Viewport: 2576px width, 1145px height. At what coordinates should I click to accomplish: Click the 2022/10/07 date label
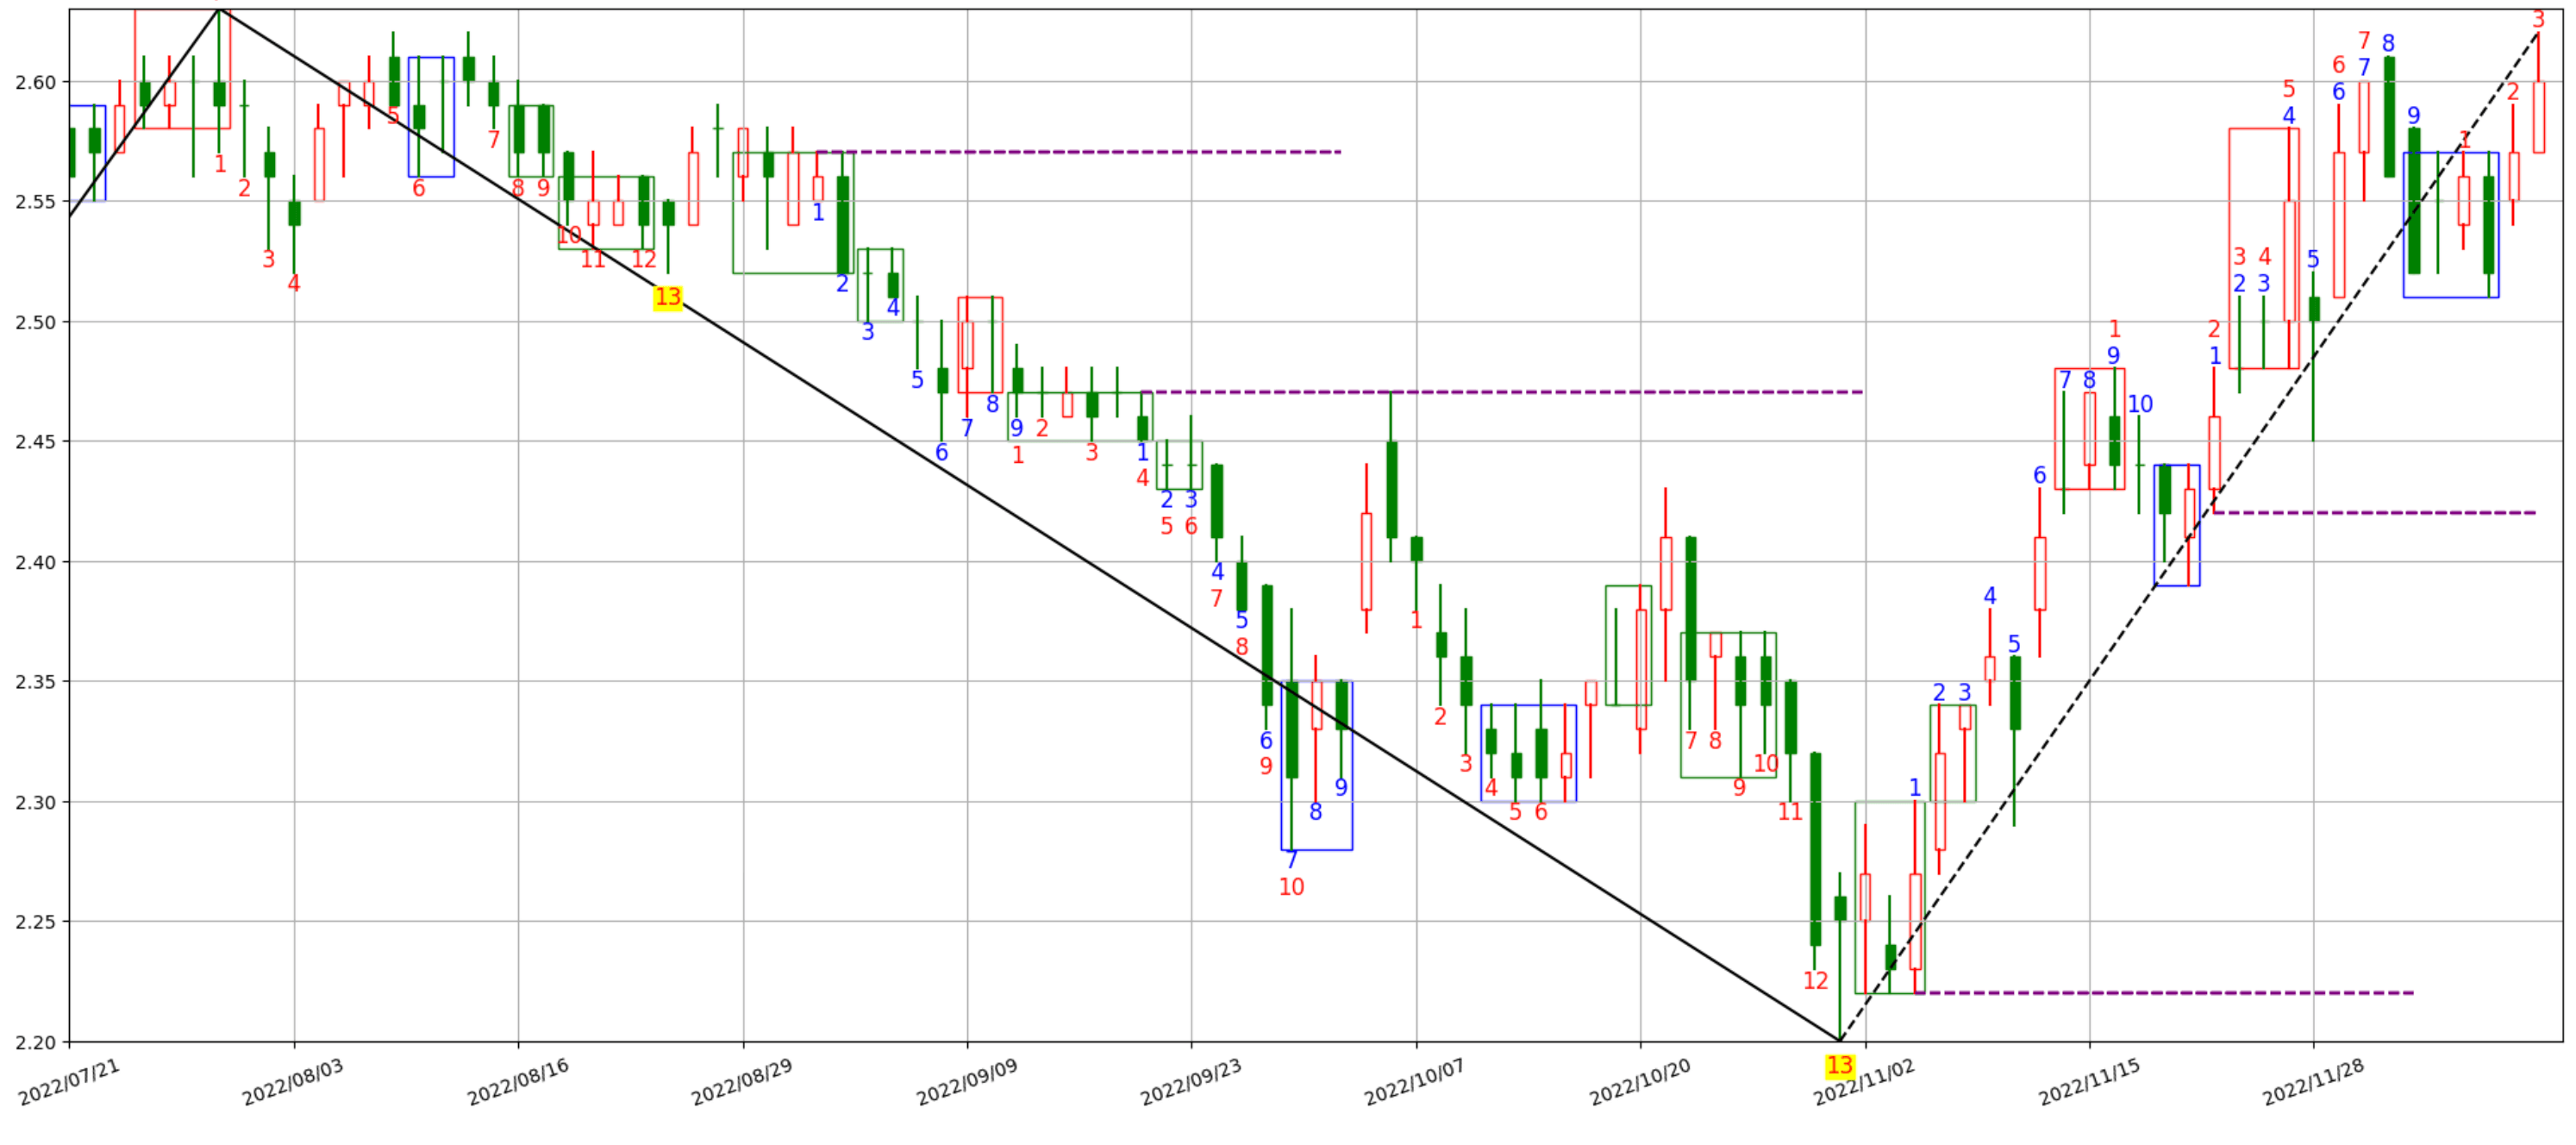pos(1415,1082)
